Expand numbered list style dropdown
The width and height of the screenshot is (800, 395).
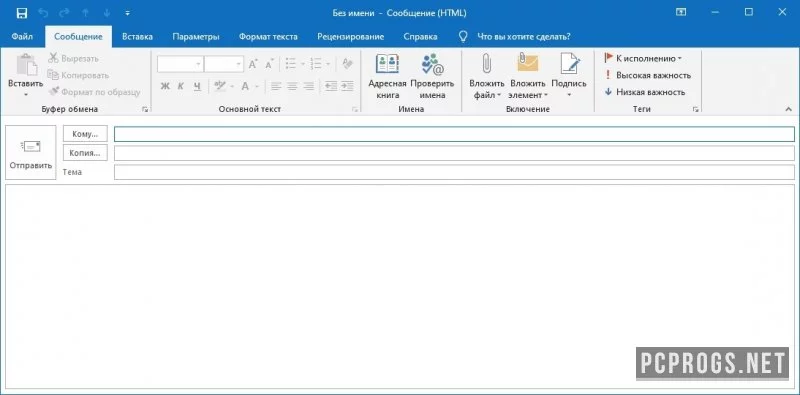[x=328, y=64]
